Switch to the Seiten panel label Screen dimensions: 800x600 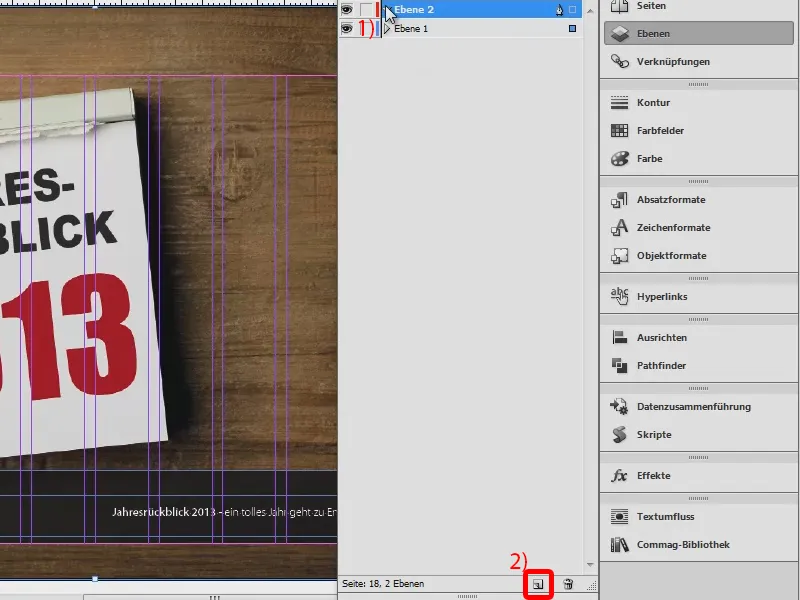coord(651,6)
